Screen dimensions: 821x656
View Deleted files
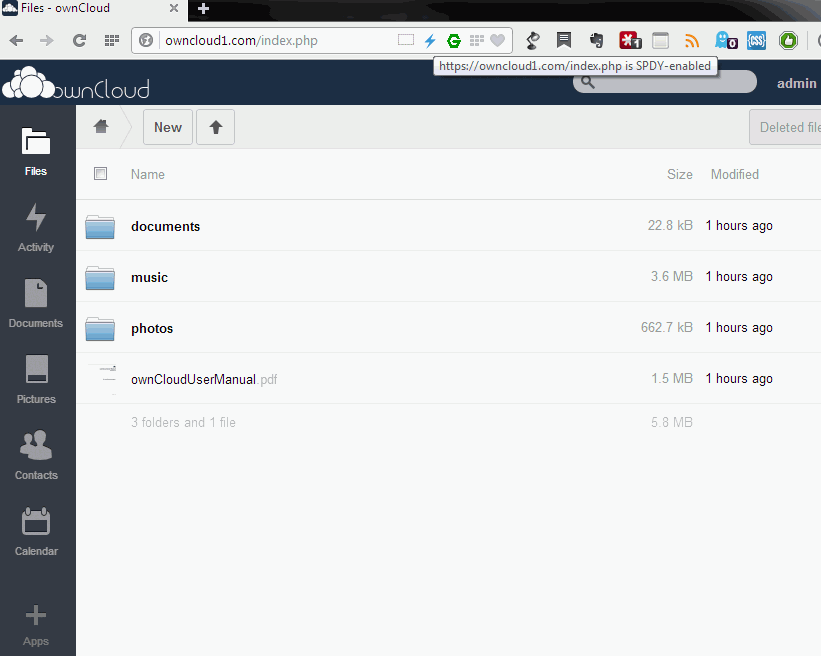[x=788, y=127]
